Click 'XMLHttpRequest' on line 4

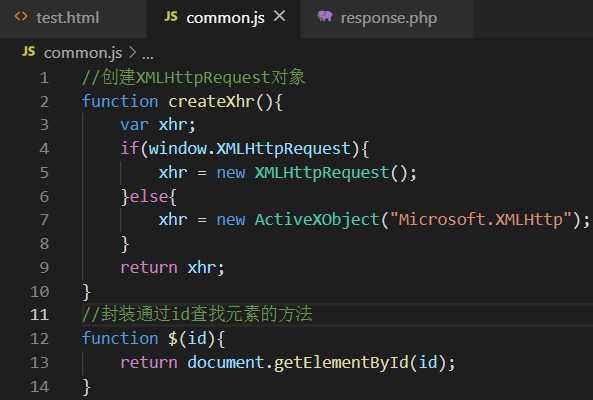tap(283, 149)
